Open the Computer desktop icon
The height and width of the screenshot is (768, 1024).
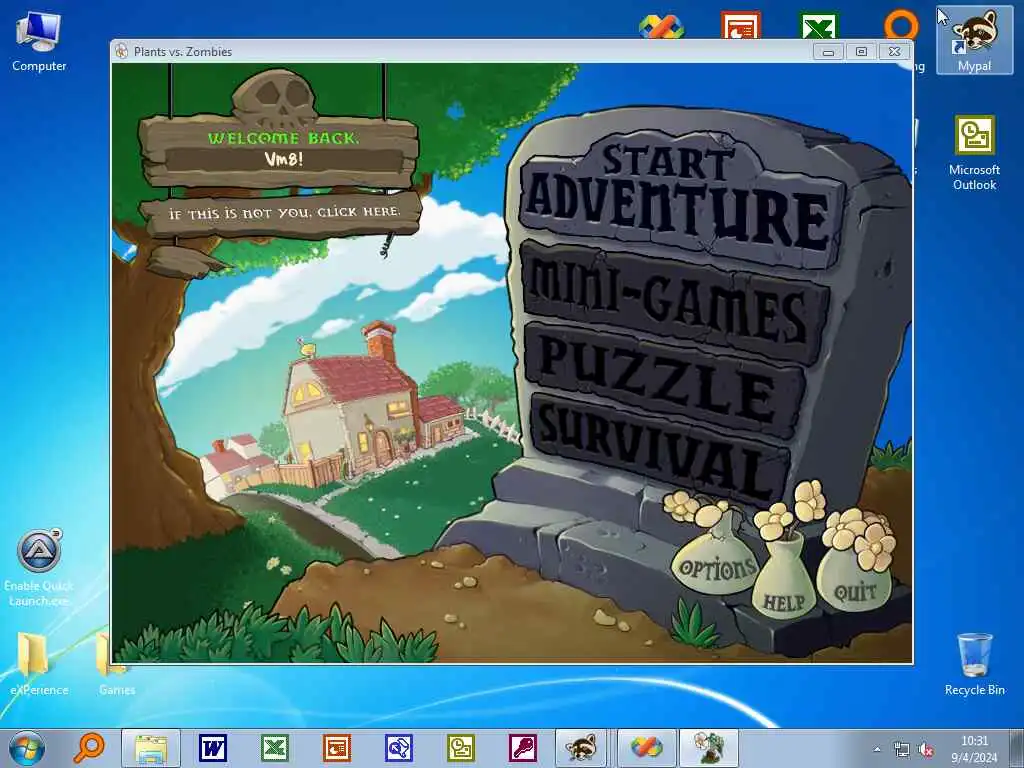click(39, 42)
